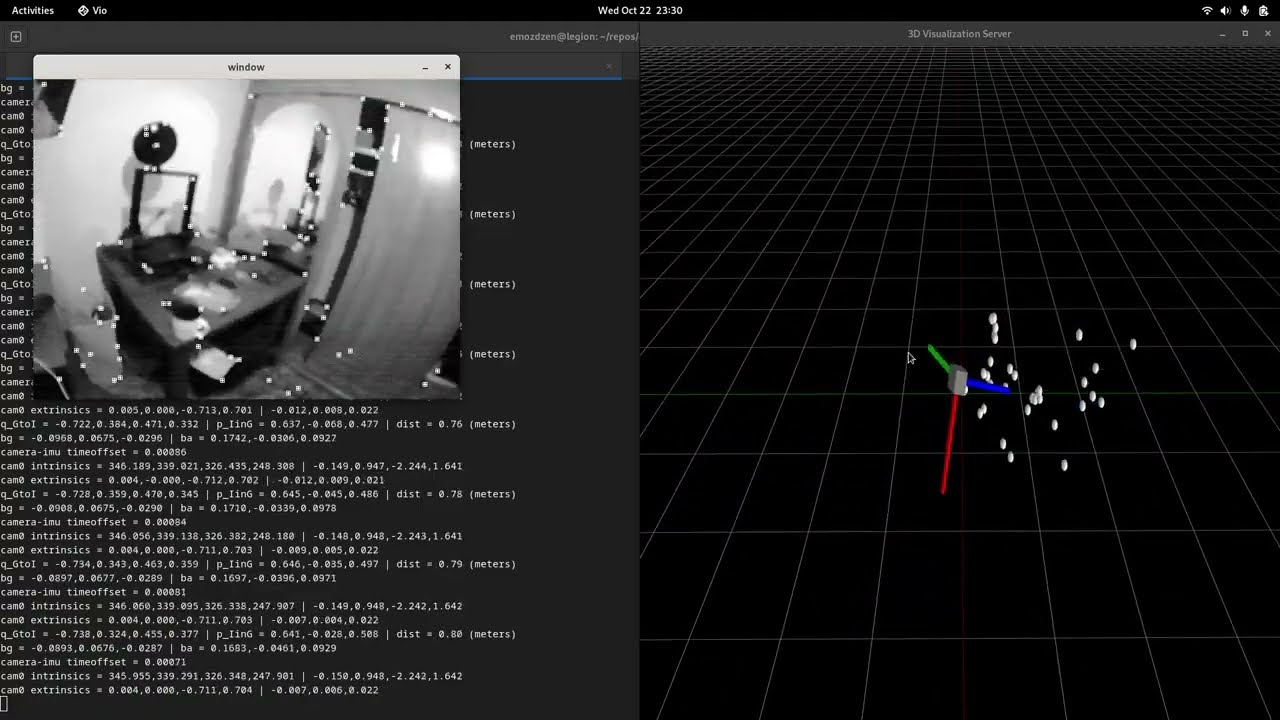The height and width of the screenshot is (720, 1280).
Task: Close the 'window' camera view
Action: point(447,67)
